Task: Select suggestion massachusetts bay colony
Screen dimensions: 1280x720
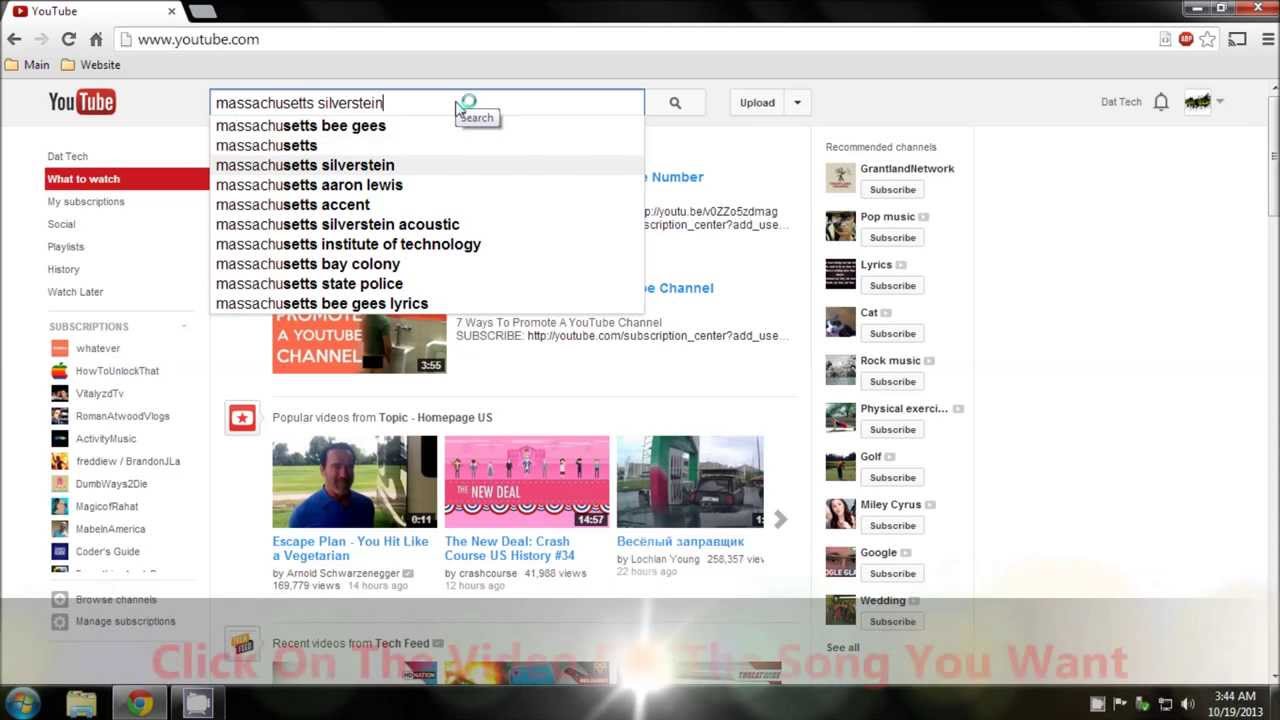Action: pos(427,264)
